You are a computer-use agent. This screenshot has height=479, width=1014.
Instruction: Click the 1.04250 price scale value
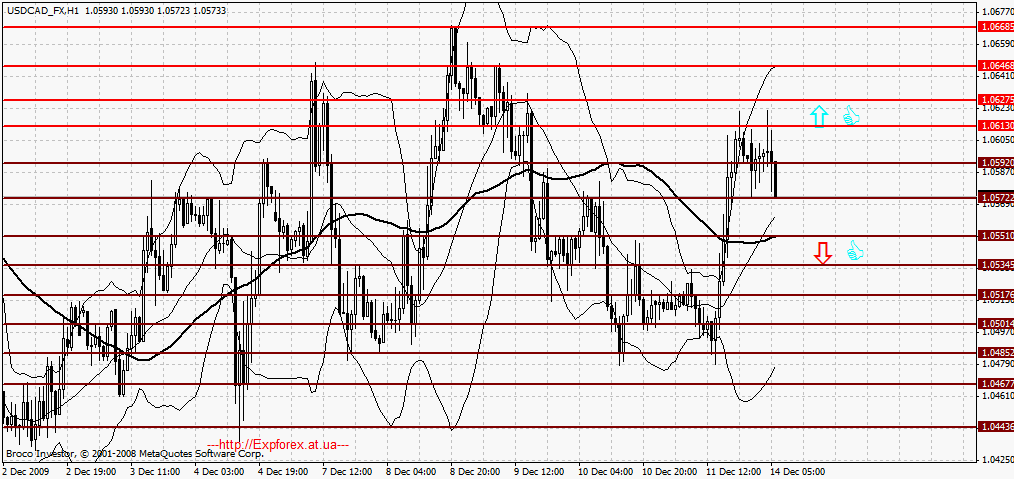coord(997,460)
